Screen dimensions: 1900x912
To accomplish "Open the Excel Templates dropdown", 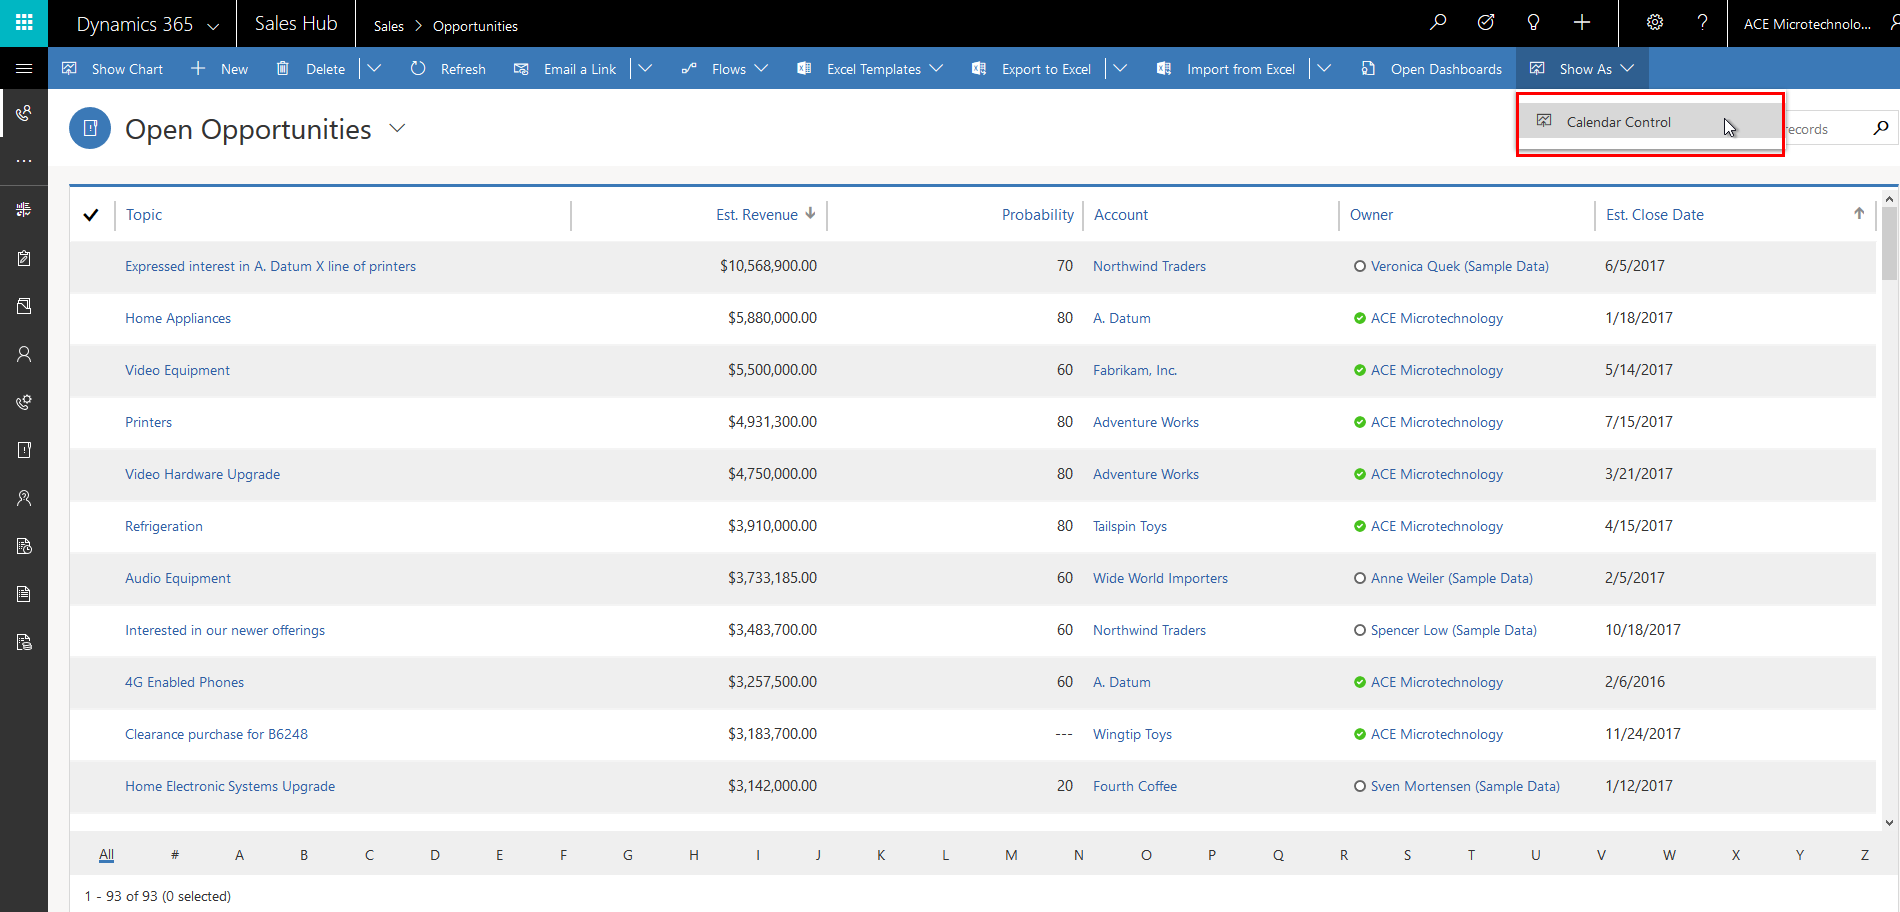I will 870,69.
